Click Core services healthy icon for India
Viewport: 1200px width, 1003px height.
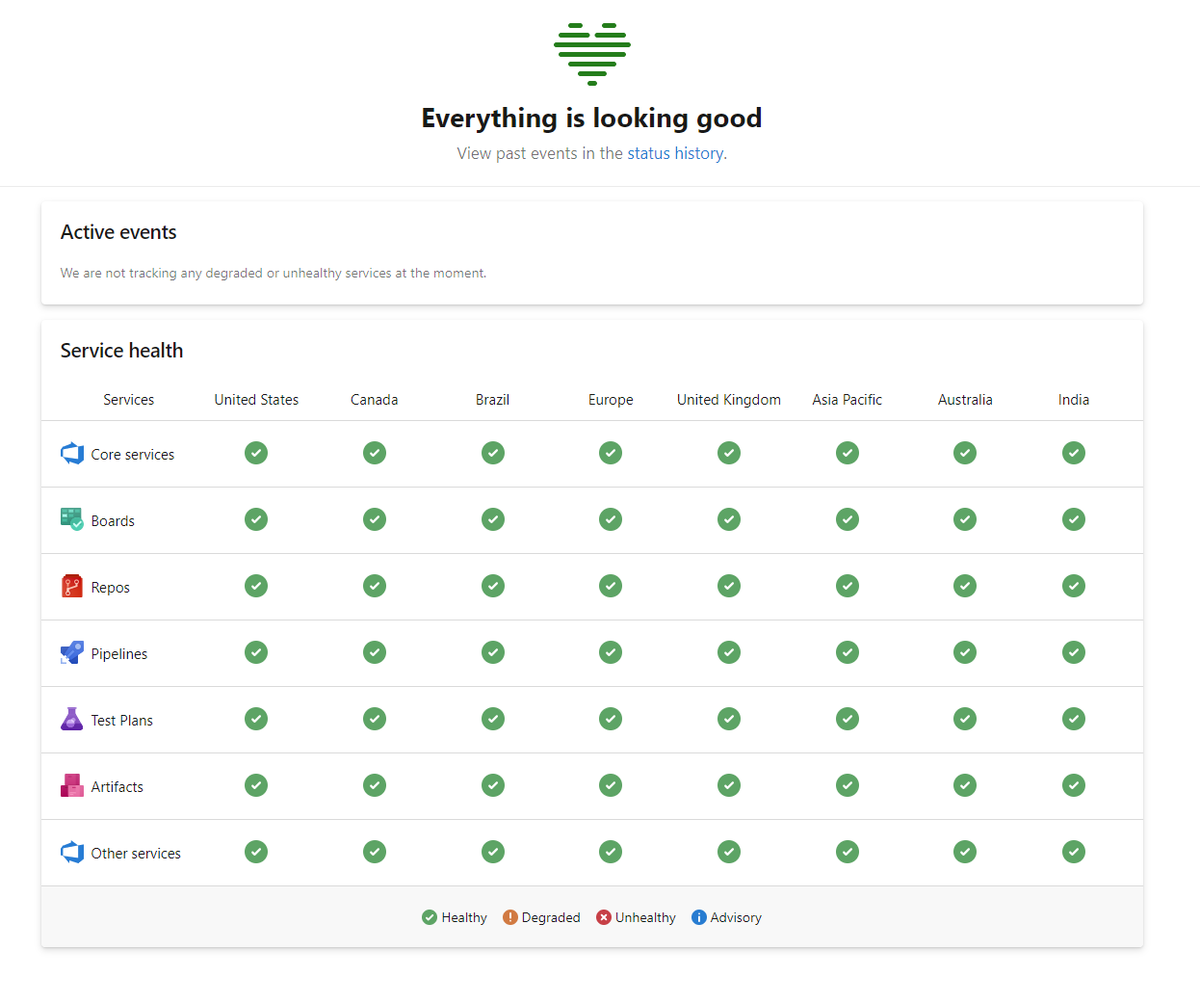coord(1074,453)
